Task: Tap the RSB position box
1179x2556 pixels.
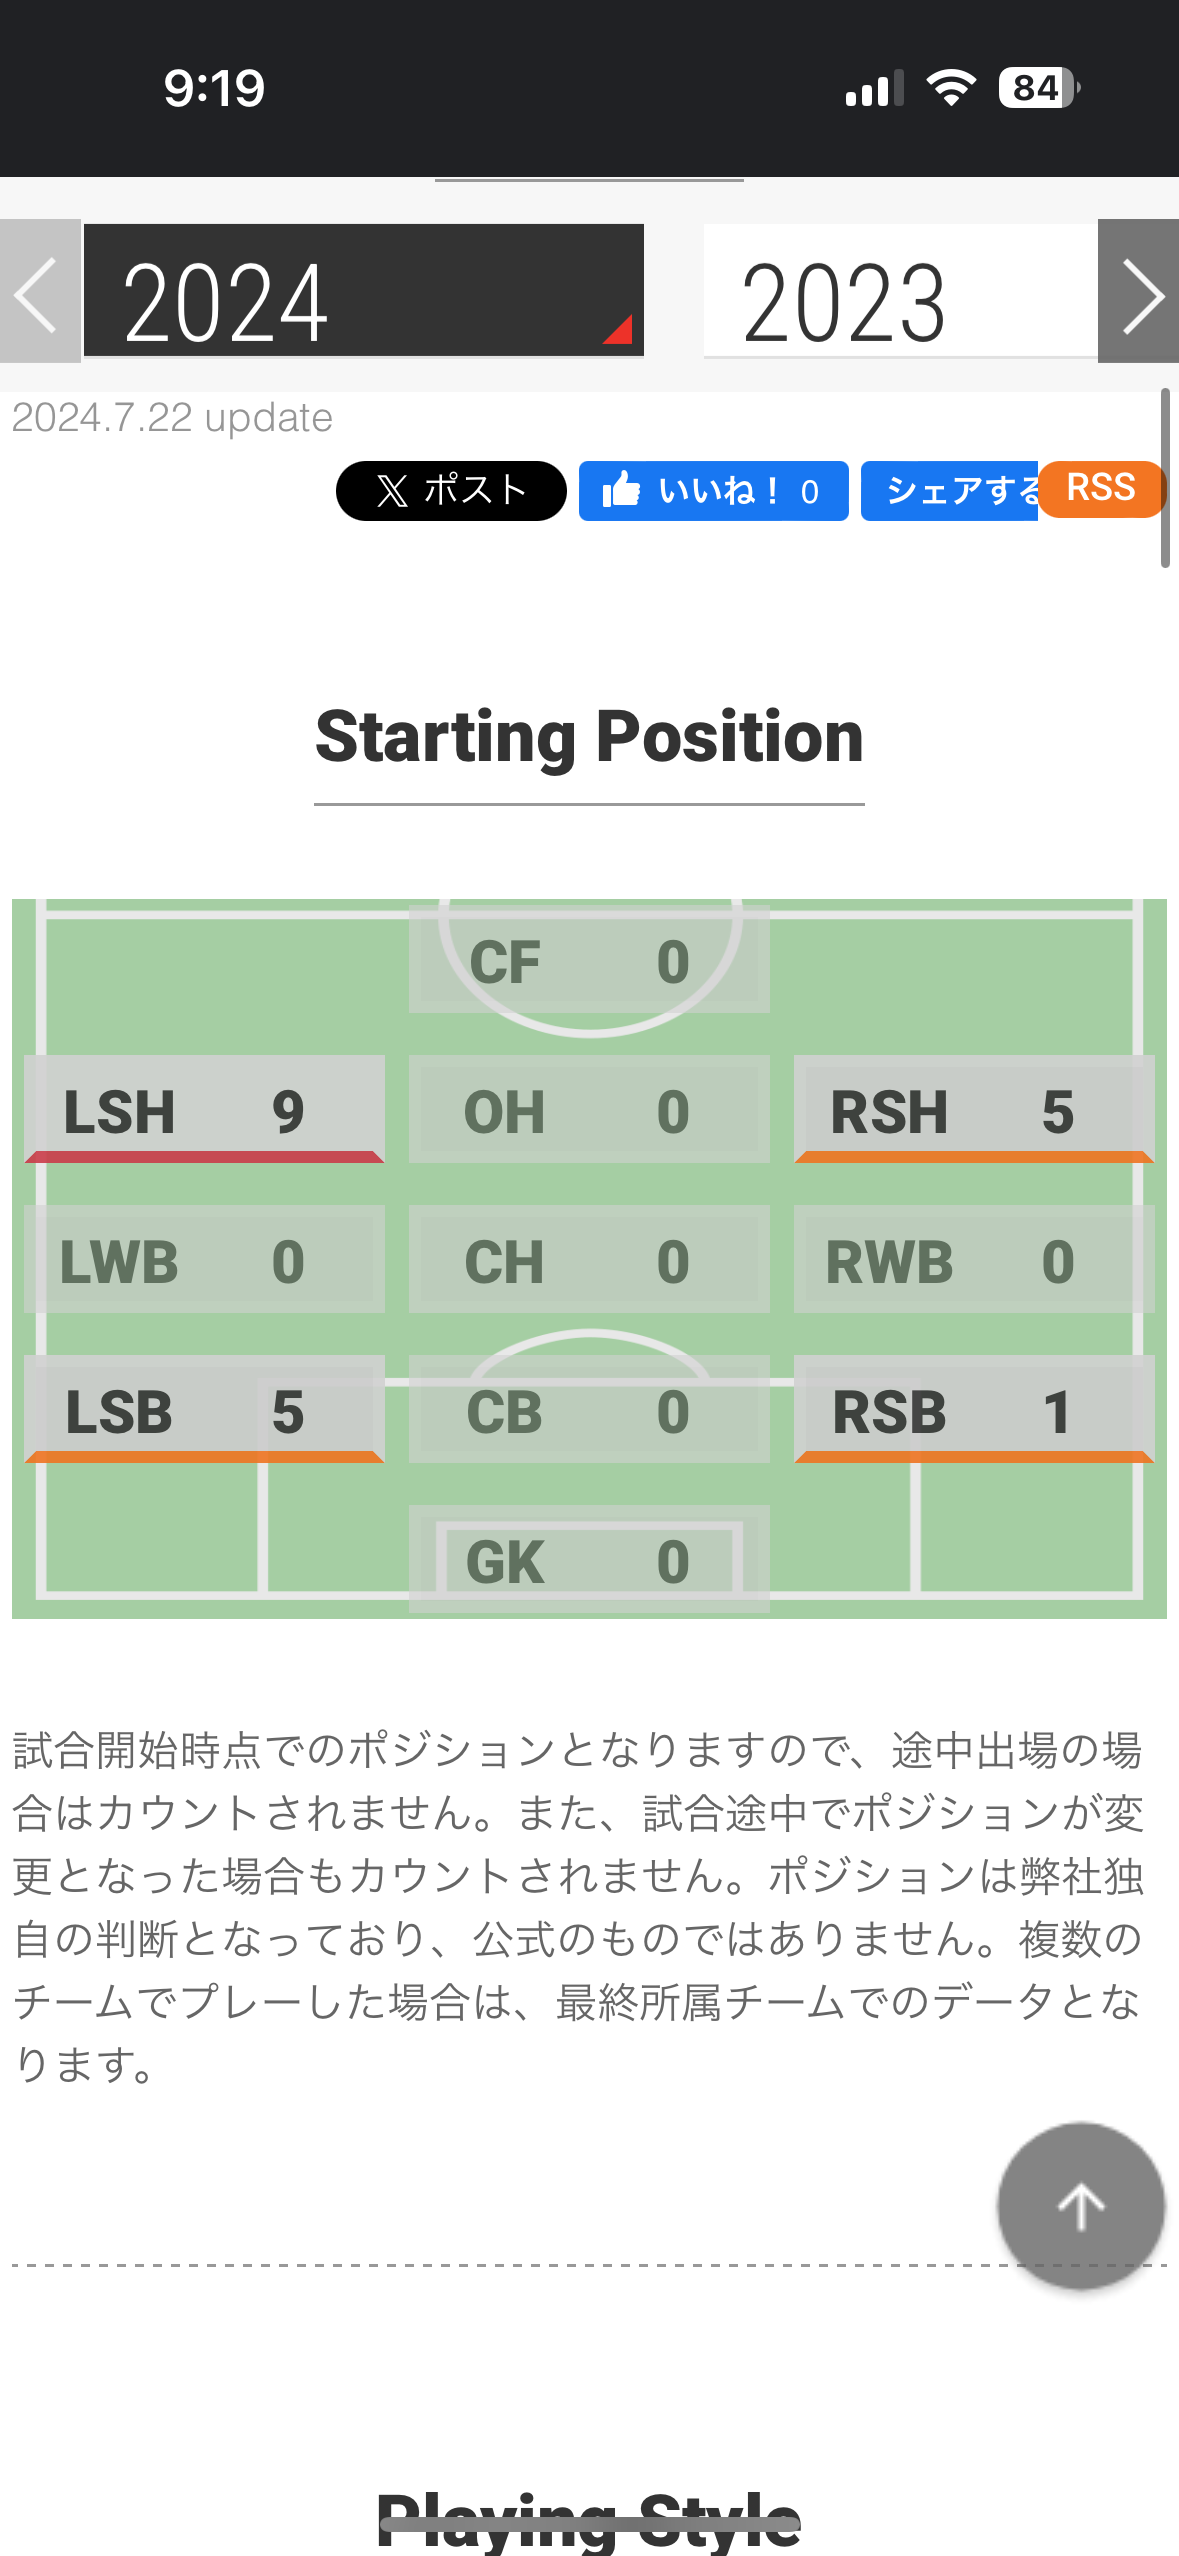Action: point(974,1409)
